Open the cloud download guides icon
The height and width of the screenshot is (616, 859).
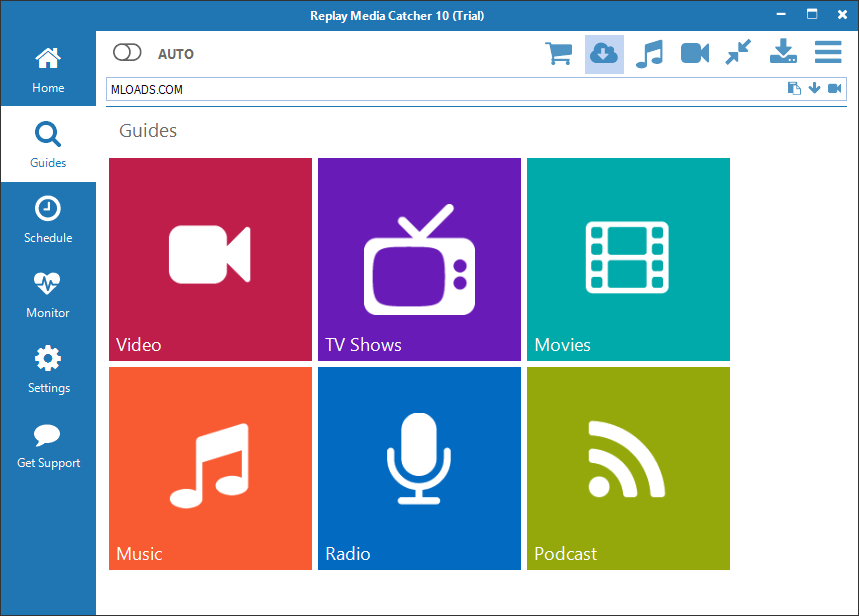(x=604, y=52)
